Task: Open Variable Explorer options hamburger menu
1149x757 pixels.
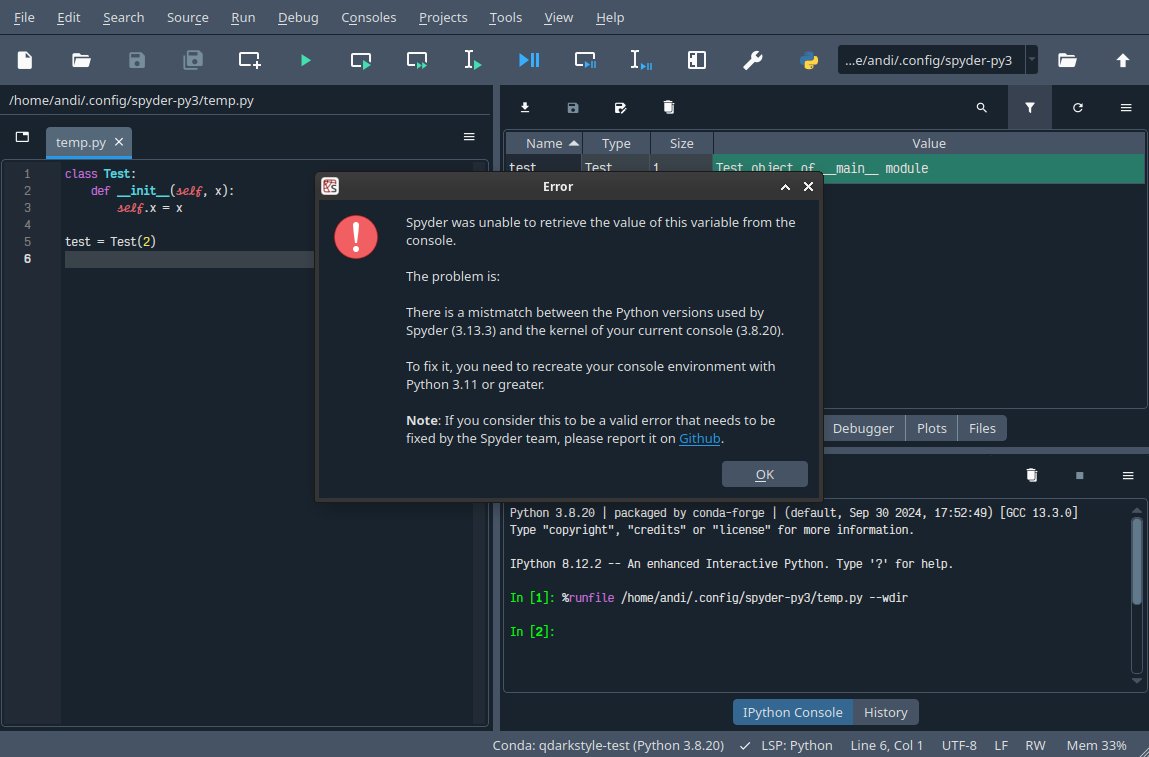Action: tap(1126, 108)
